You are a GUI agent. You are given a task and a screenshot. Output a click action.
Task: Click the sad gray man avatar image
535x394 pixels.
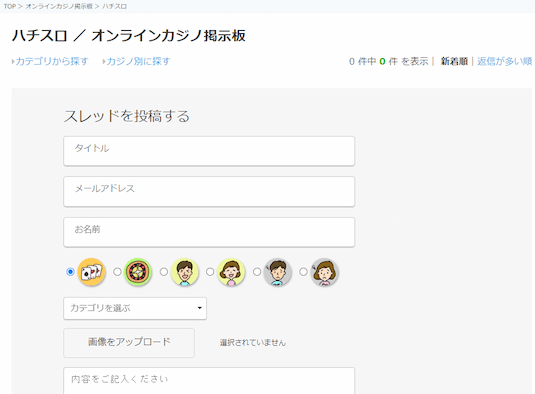click(278, 272)
